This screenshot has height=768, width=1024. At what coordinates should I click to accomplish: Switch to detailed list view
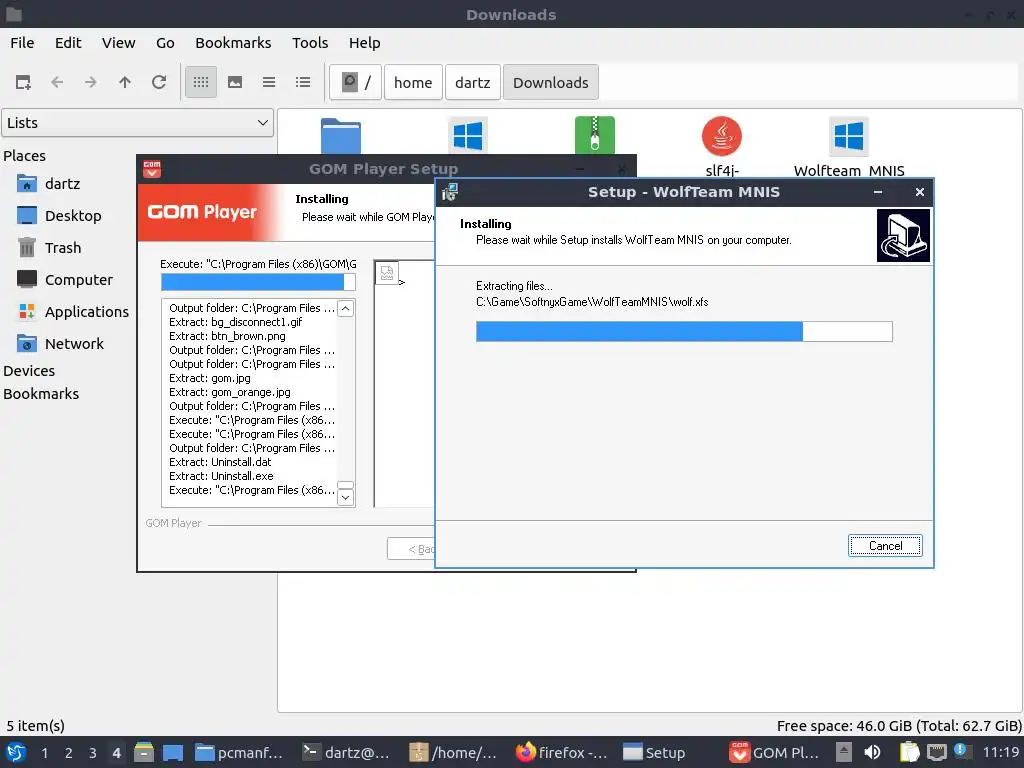point(303,82)
